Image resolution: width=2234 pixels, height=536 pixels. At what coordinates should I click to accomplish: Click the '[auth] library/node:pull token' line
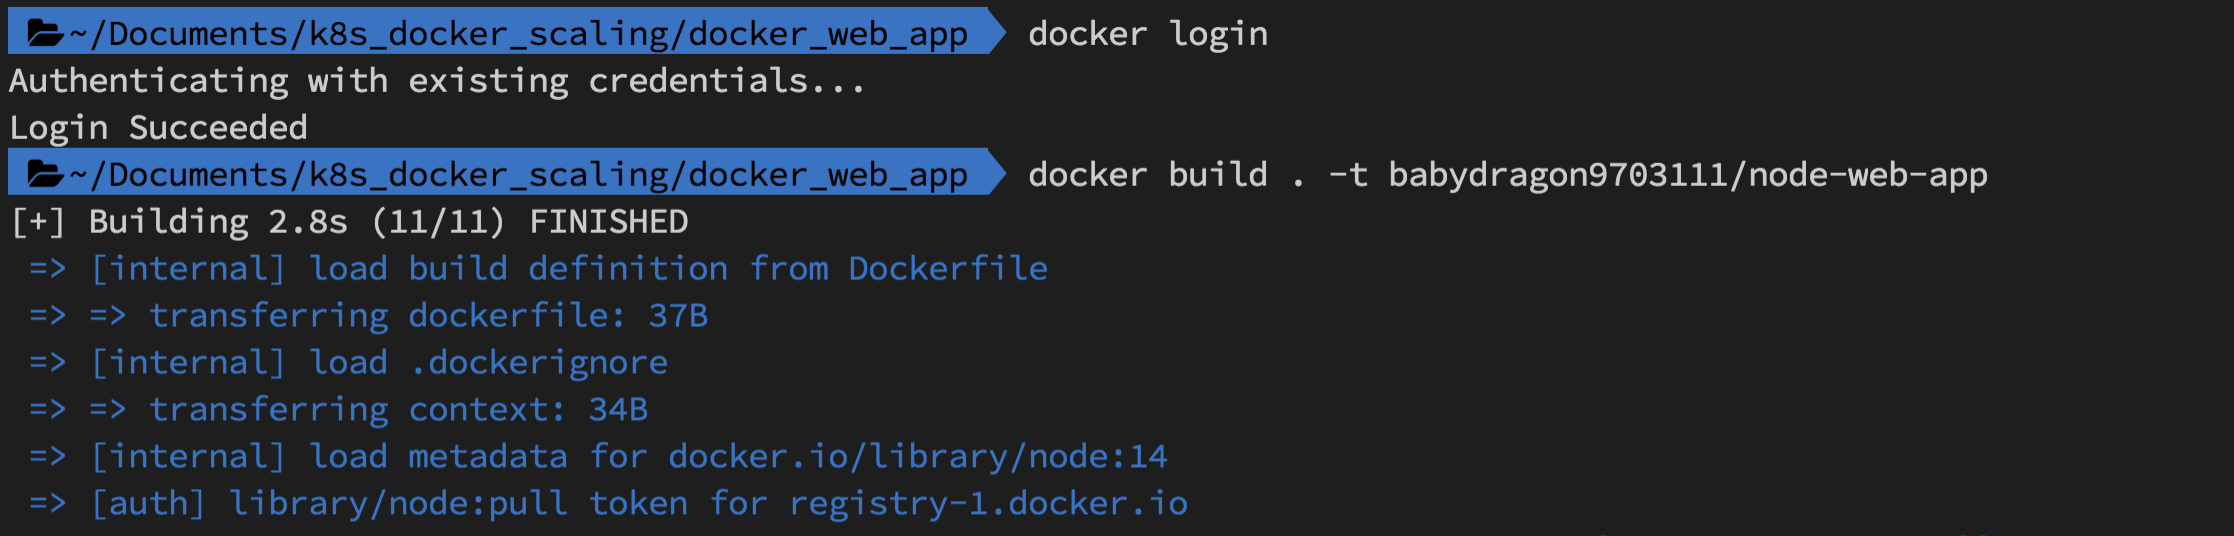click(608, 504)
